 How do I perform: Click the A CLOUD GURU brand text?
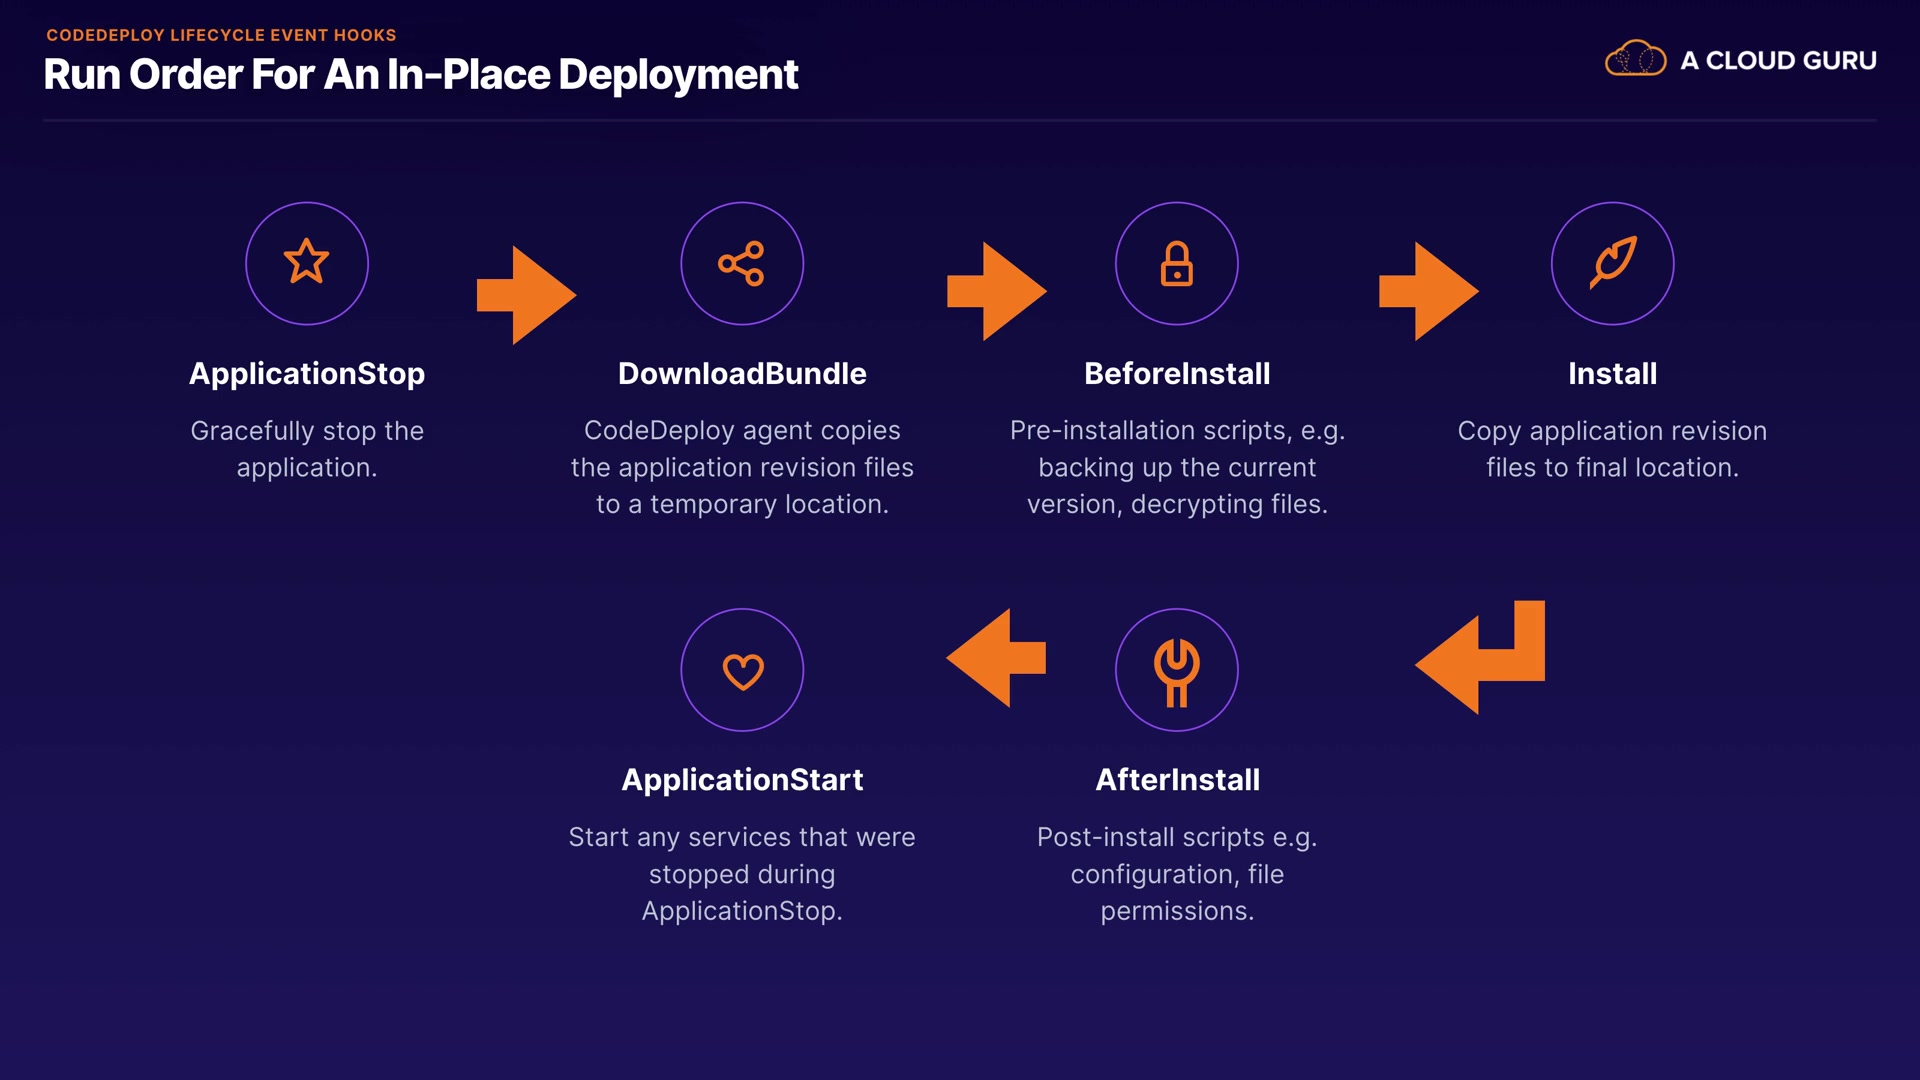[1777, 60]
